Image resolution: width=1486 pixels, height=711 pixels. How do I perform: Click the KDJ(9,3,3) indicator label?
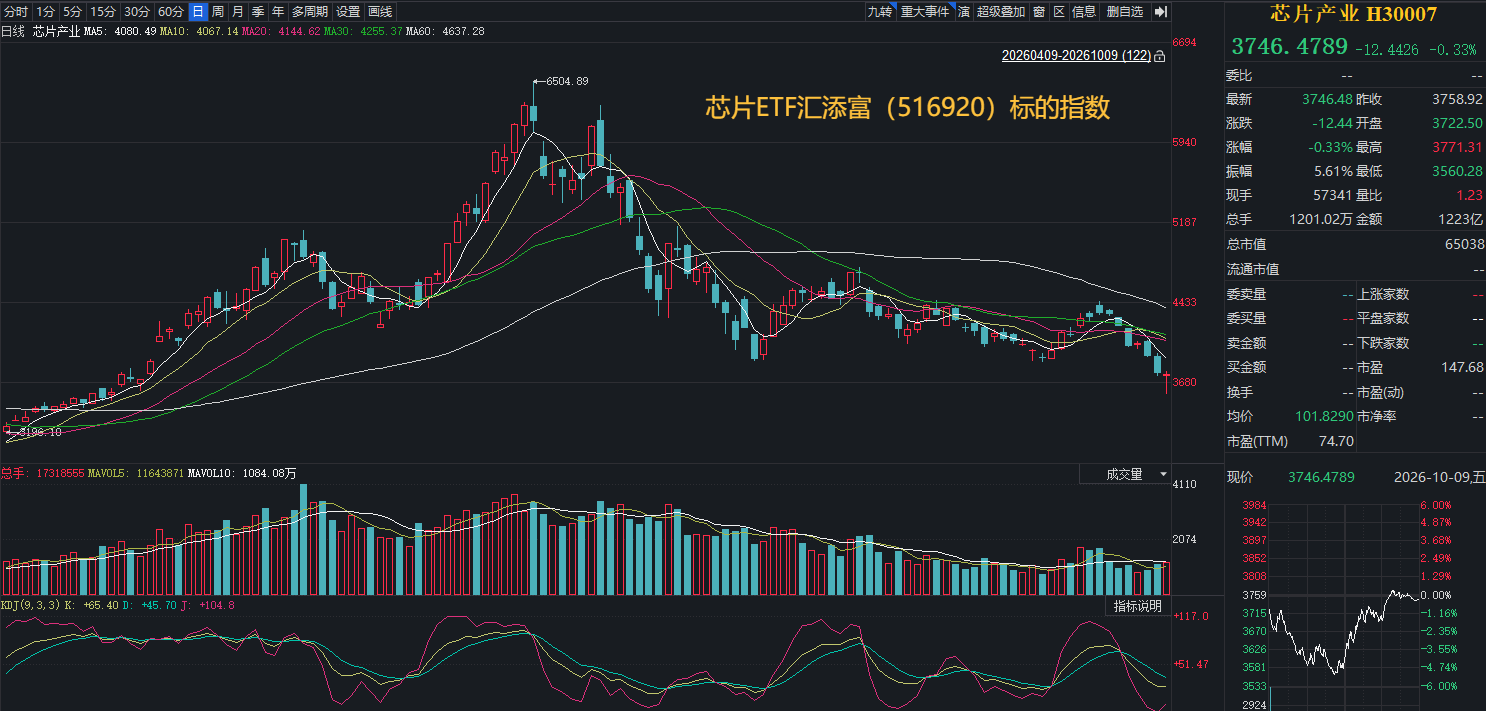(30, 606)
